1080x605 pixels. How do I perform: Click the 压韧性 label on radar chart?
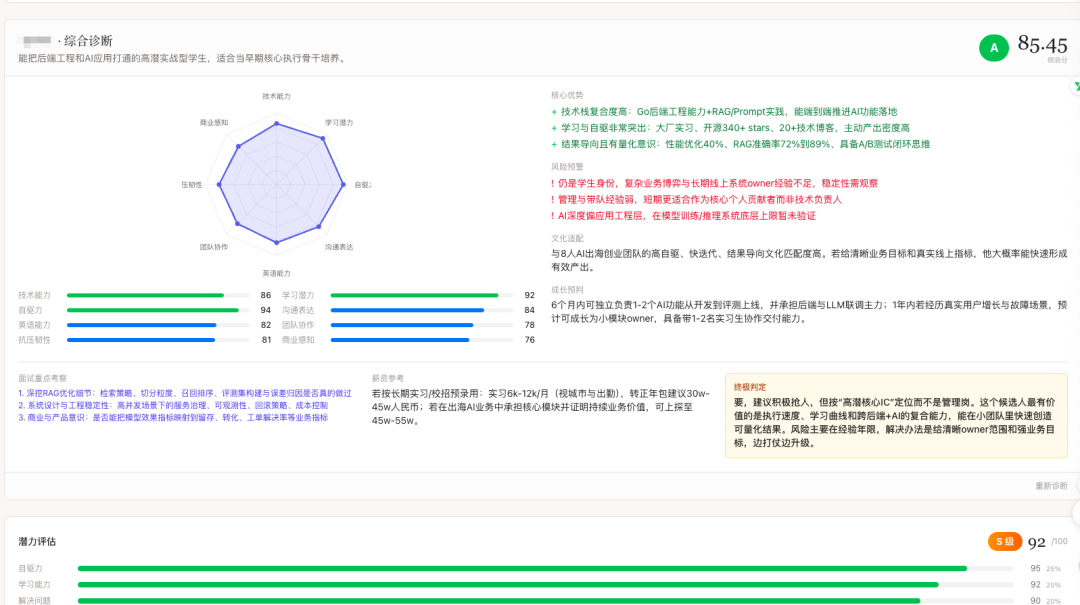[191, 185]
